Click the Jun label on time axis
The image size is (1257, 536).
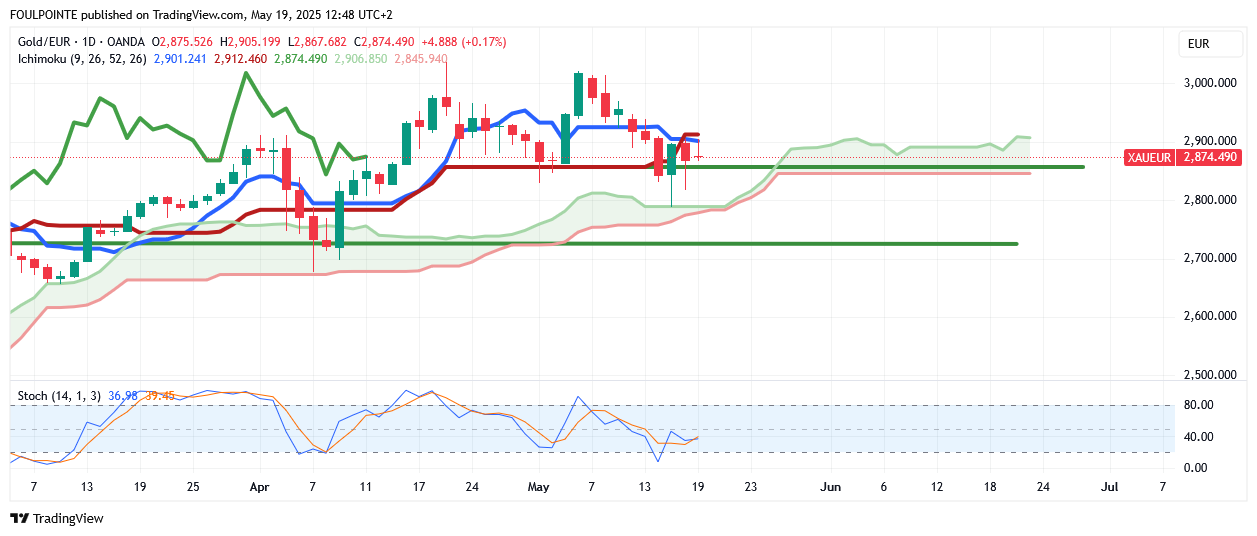830,487
